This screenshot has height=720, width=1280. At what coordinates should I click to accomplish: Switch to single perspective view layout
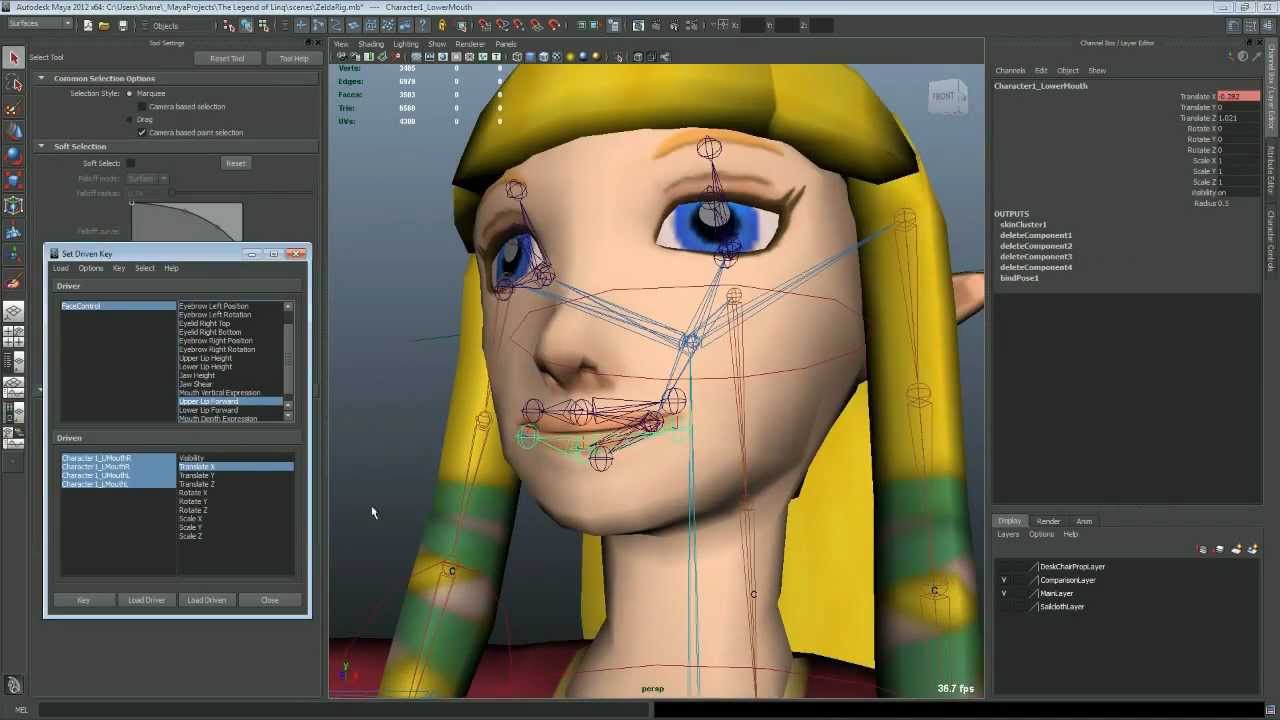pyautogui.click(x=14, y=312)
